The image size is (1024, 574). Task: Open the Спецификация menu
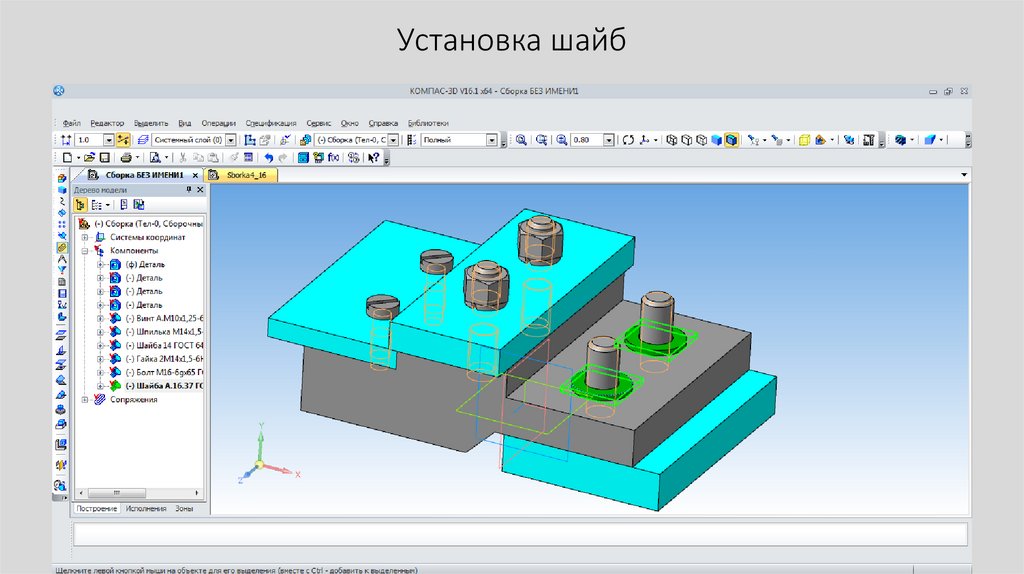(x=271, y=123)
